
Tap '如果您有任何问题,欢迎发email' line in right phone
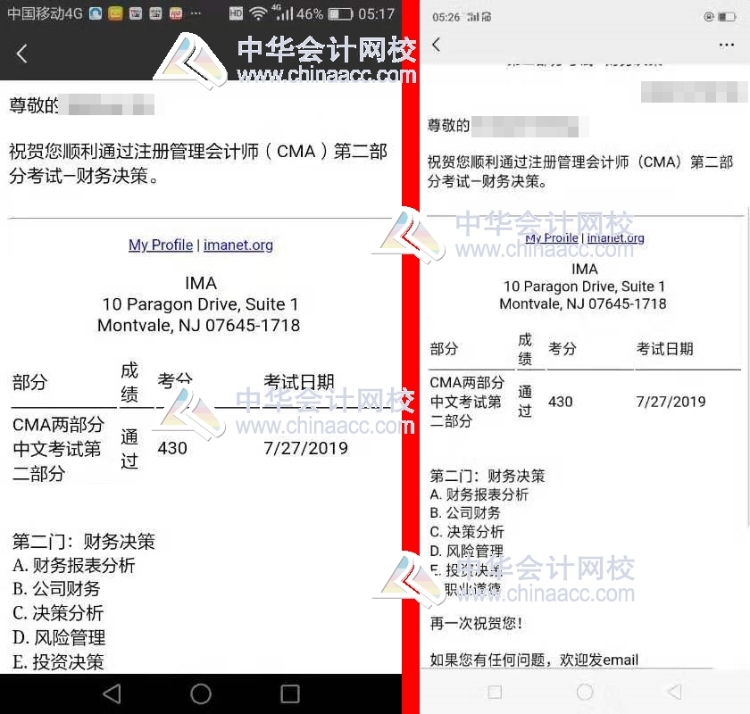coord(534,660)
